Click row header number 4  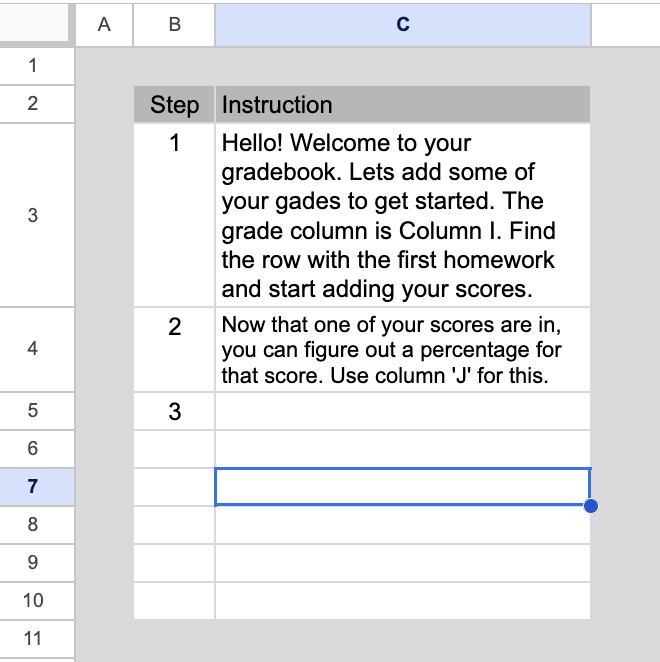click(33, 349)
